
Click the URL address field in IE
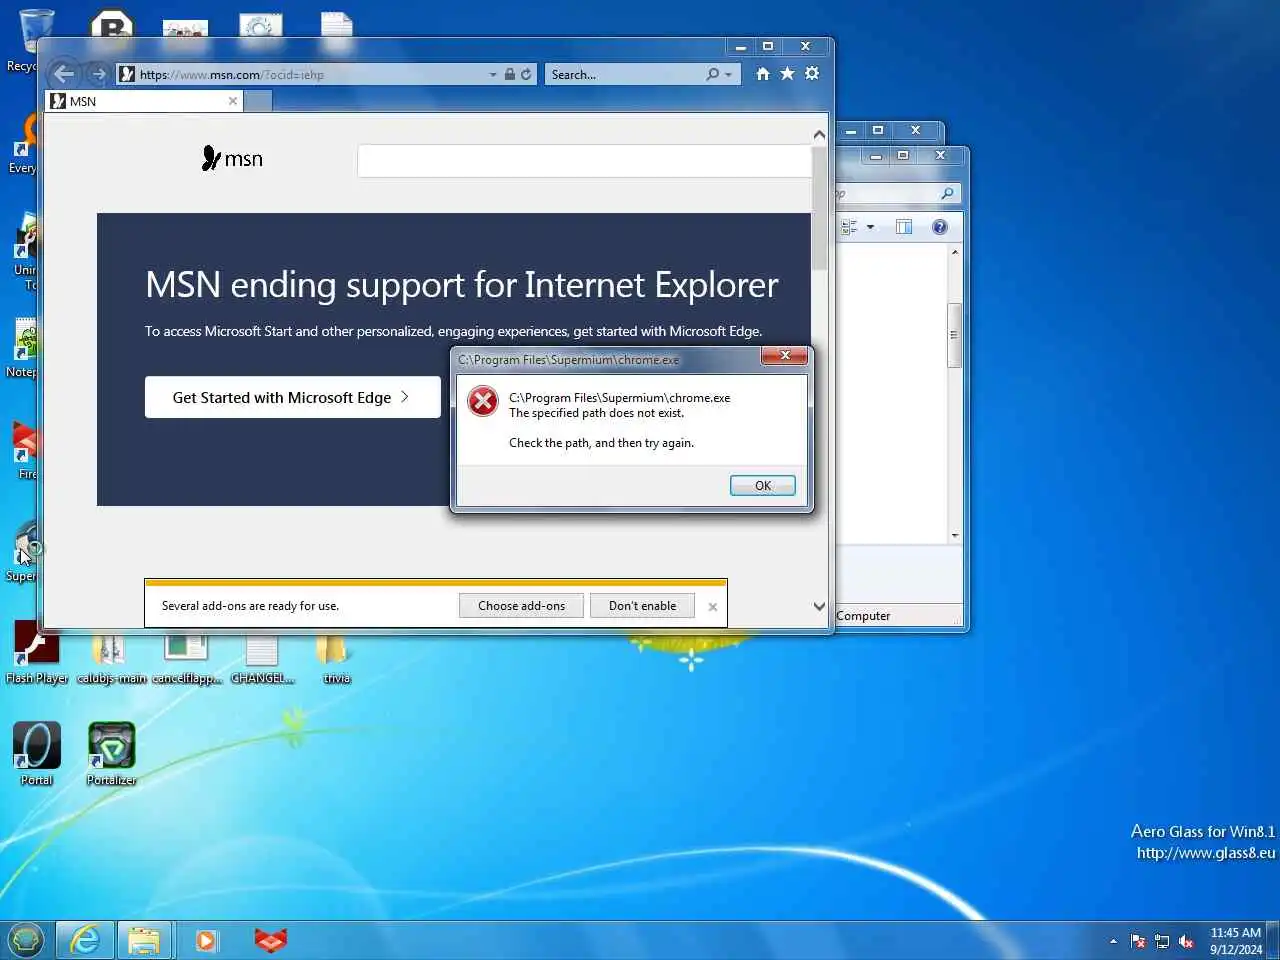tap(310, 75)
